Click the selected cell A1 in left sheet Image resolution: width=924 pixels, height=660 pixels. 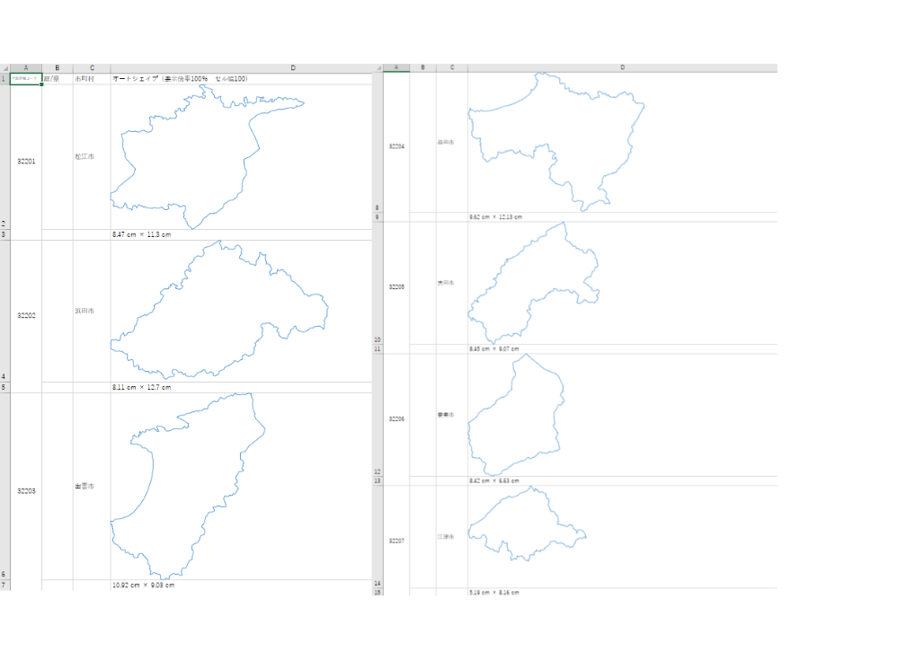pyautogui.click(x=26, y=78)
